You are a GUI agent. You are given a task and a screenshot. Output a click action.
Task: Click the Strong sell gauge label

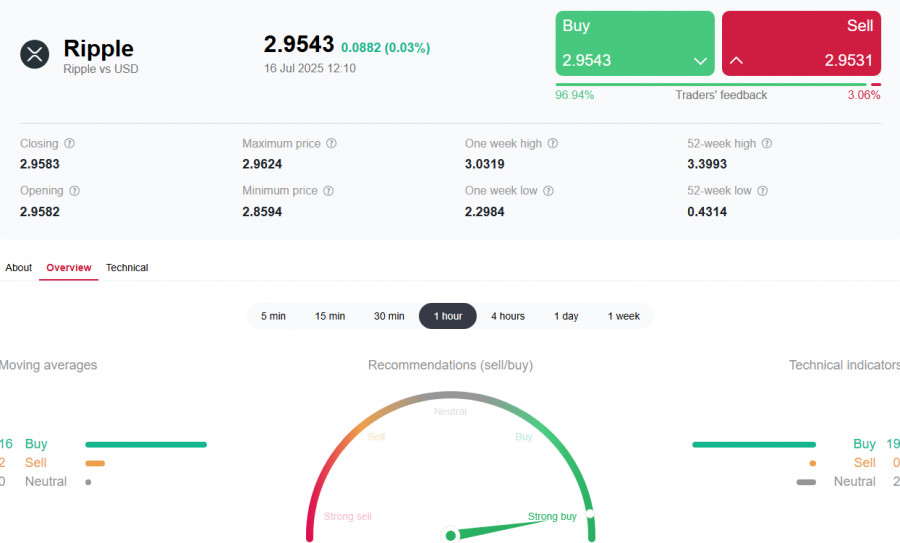pos(348,516)
